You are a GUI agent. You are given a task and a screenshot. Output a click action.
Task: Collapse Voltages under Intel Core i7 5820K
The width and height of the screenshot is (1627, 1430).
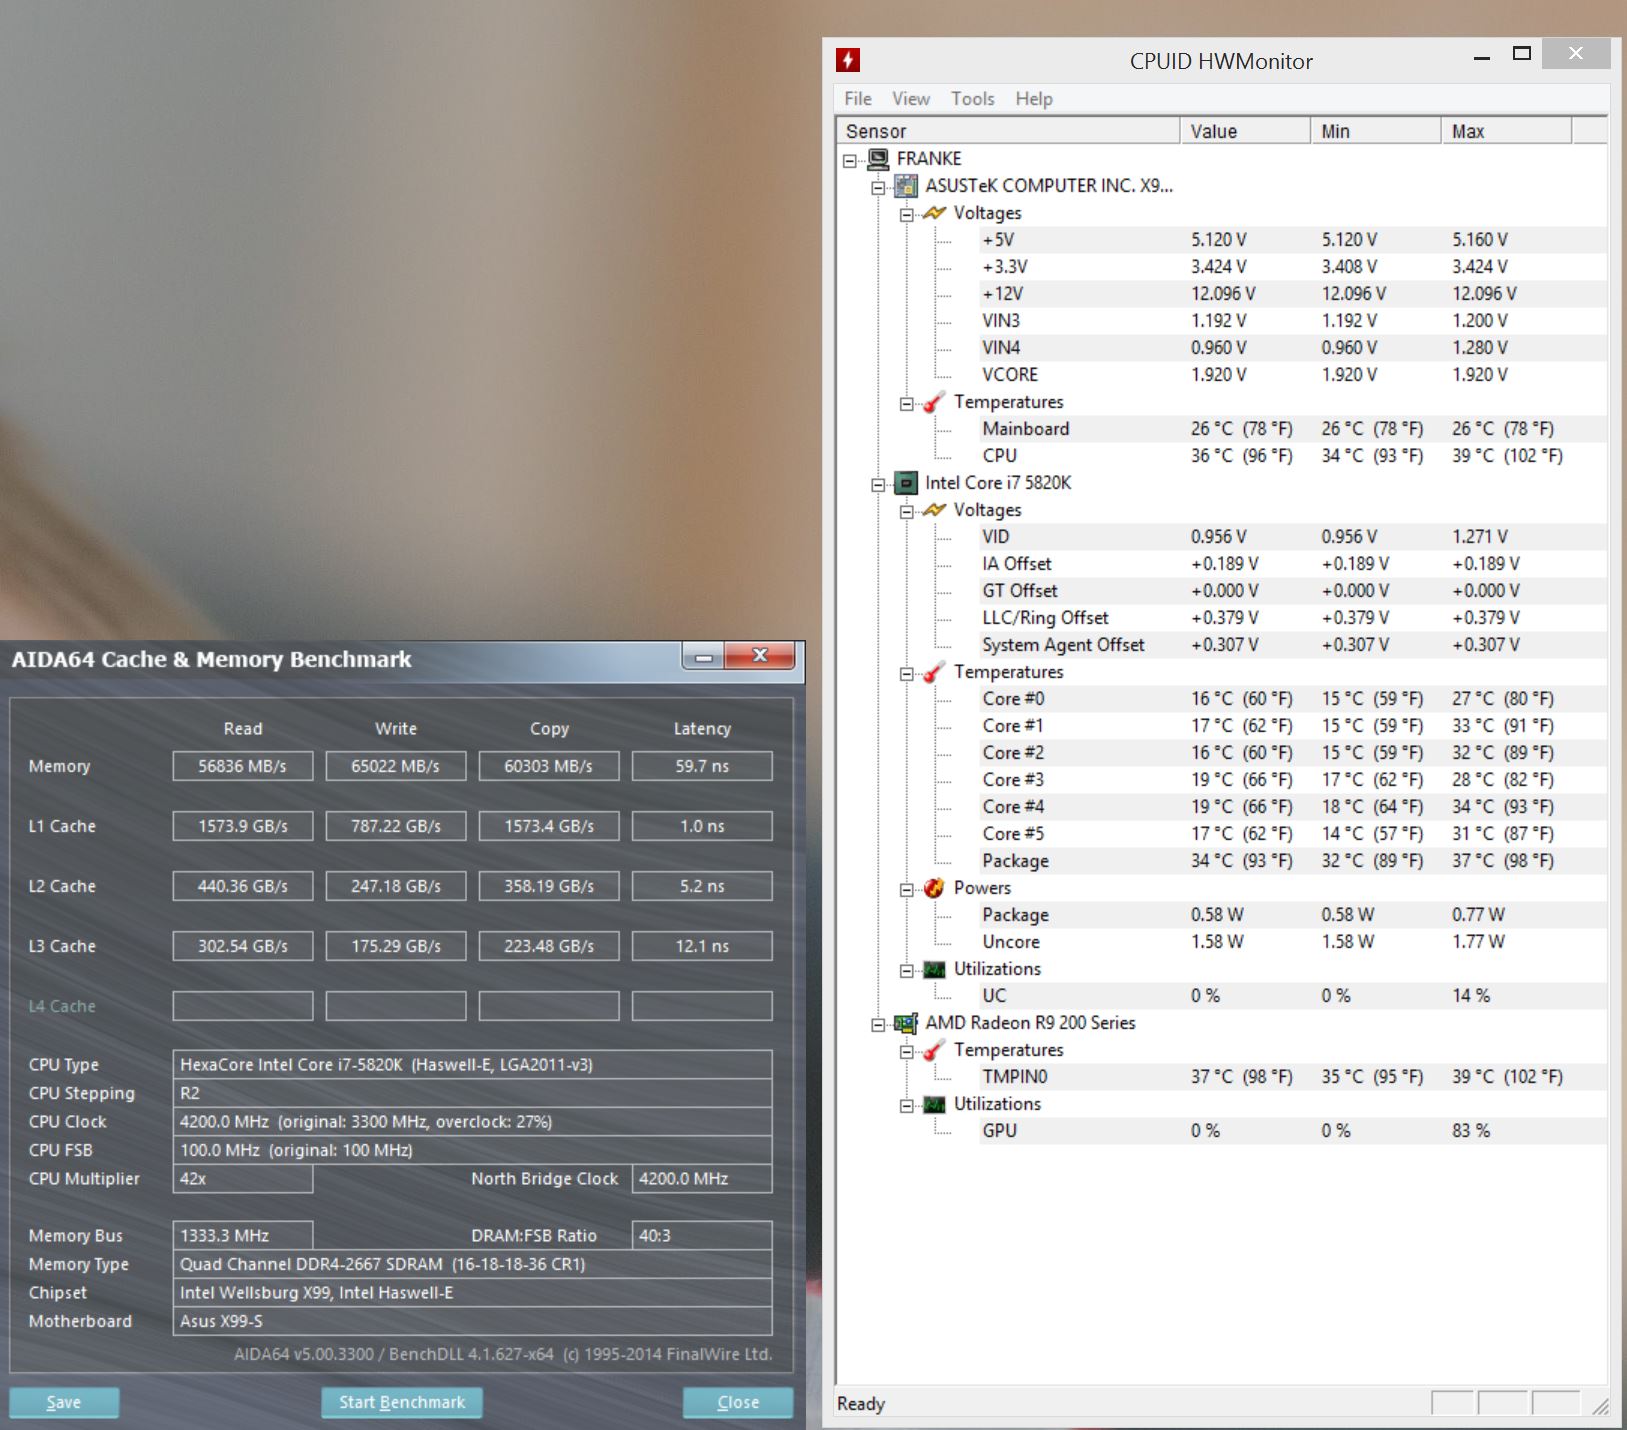coord(906,511)
